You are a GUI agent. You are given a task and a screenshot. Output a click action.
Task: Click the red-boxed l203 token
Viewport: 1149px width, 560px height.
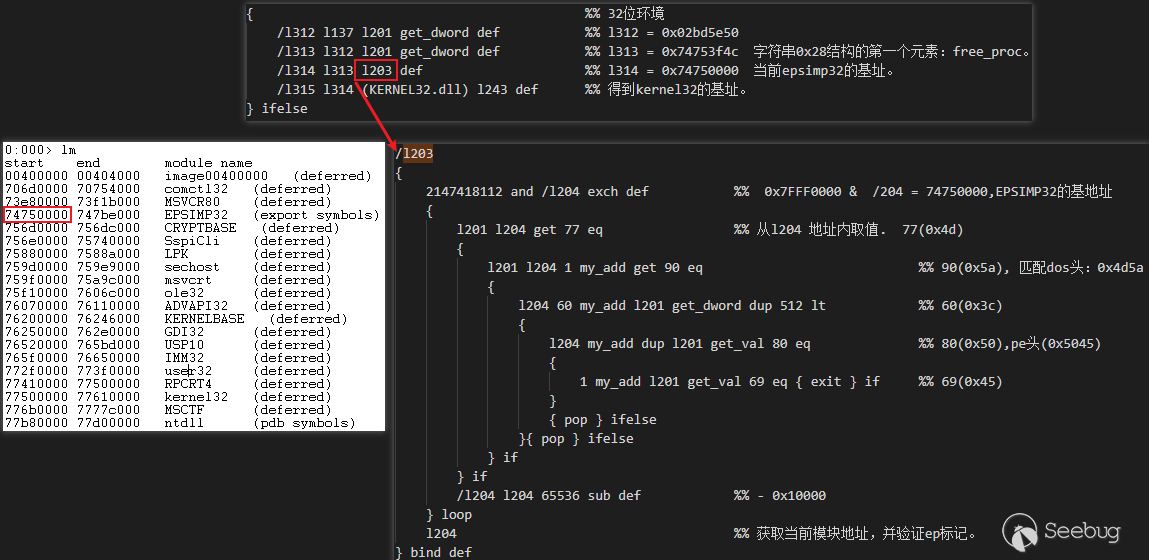(x=377, y=70)
